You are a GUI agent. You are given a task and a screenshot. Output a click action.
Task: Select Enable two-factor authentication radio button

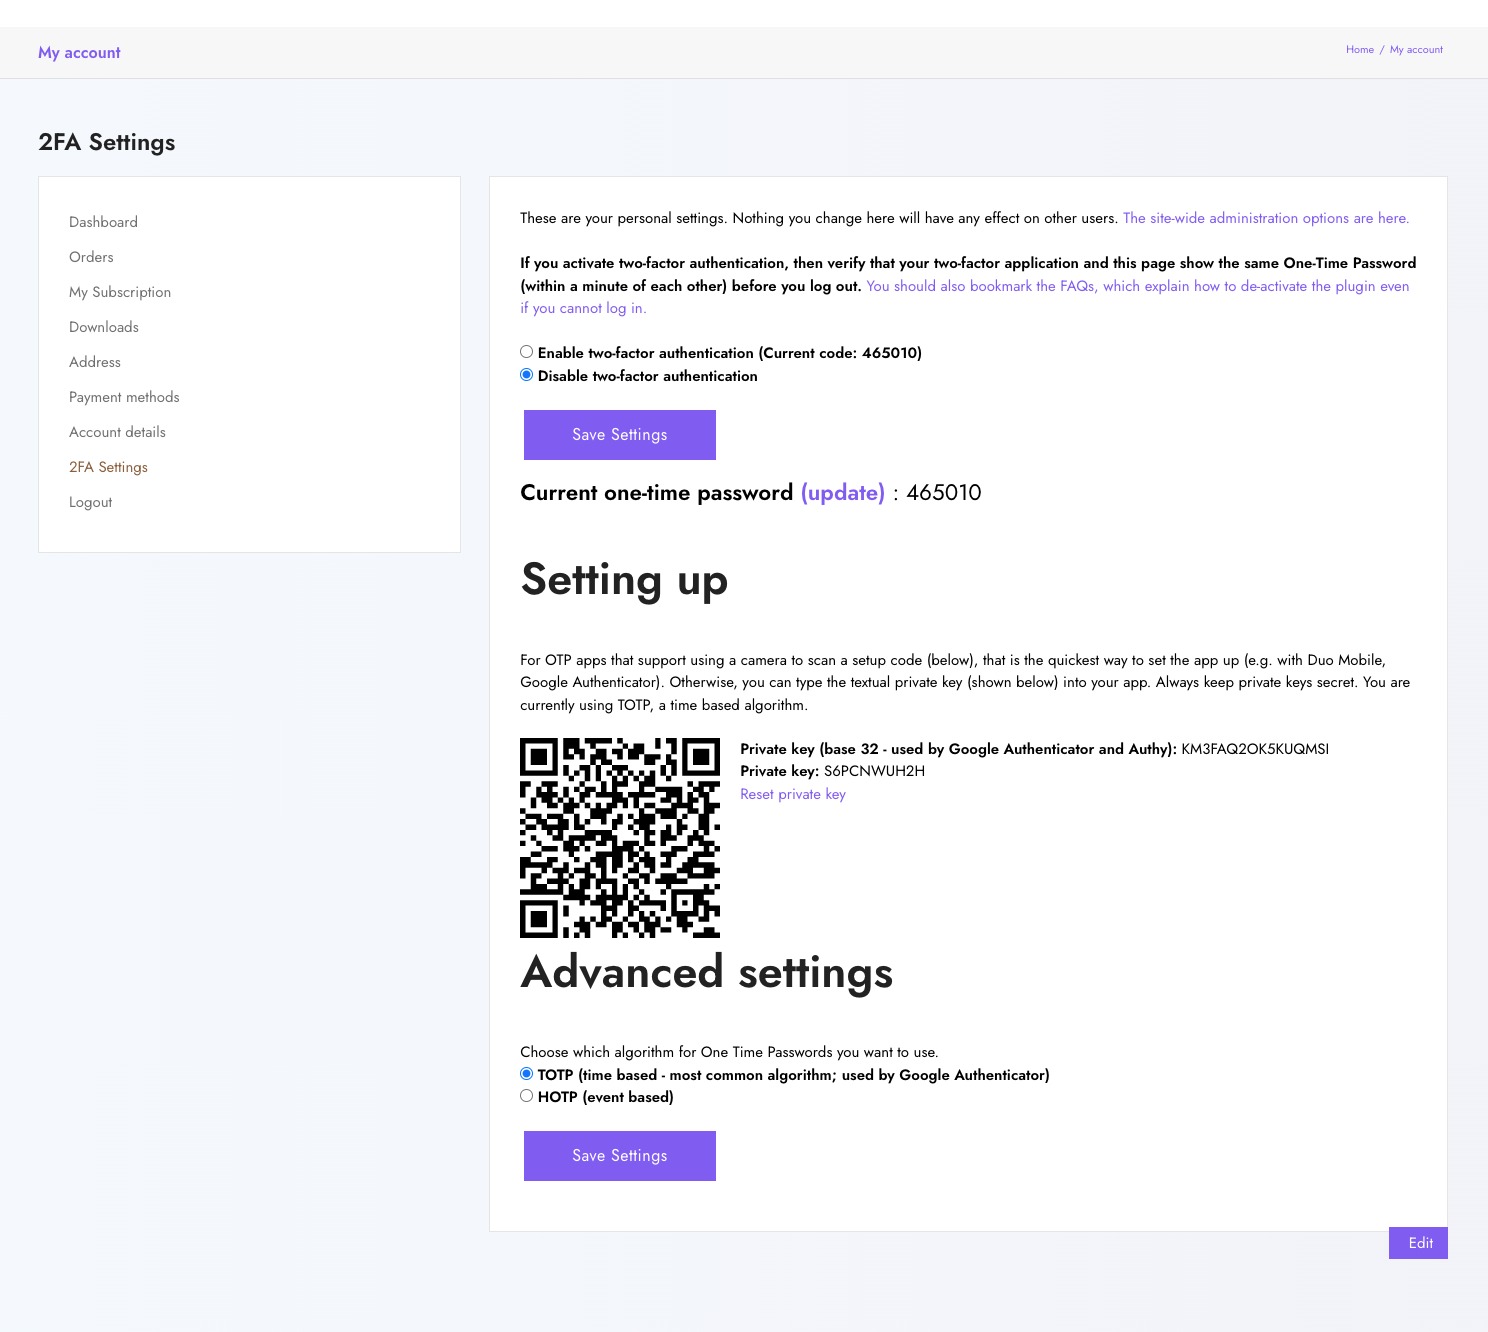point(526,352)
